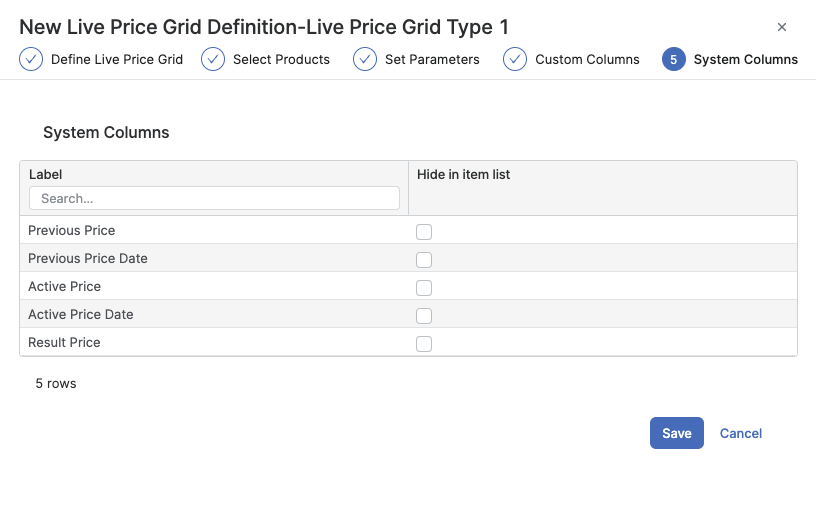Select the Result Price row label

coord(65,343)
